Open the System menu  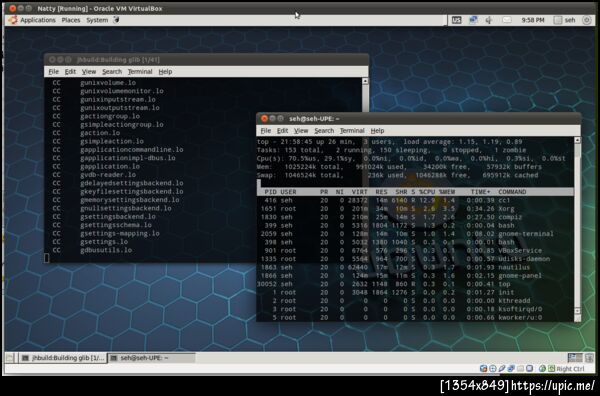point(97,20)
